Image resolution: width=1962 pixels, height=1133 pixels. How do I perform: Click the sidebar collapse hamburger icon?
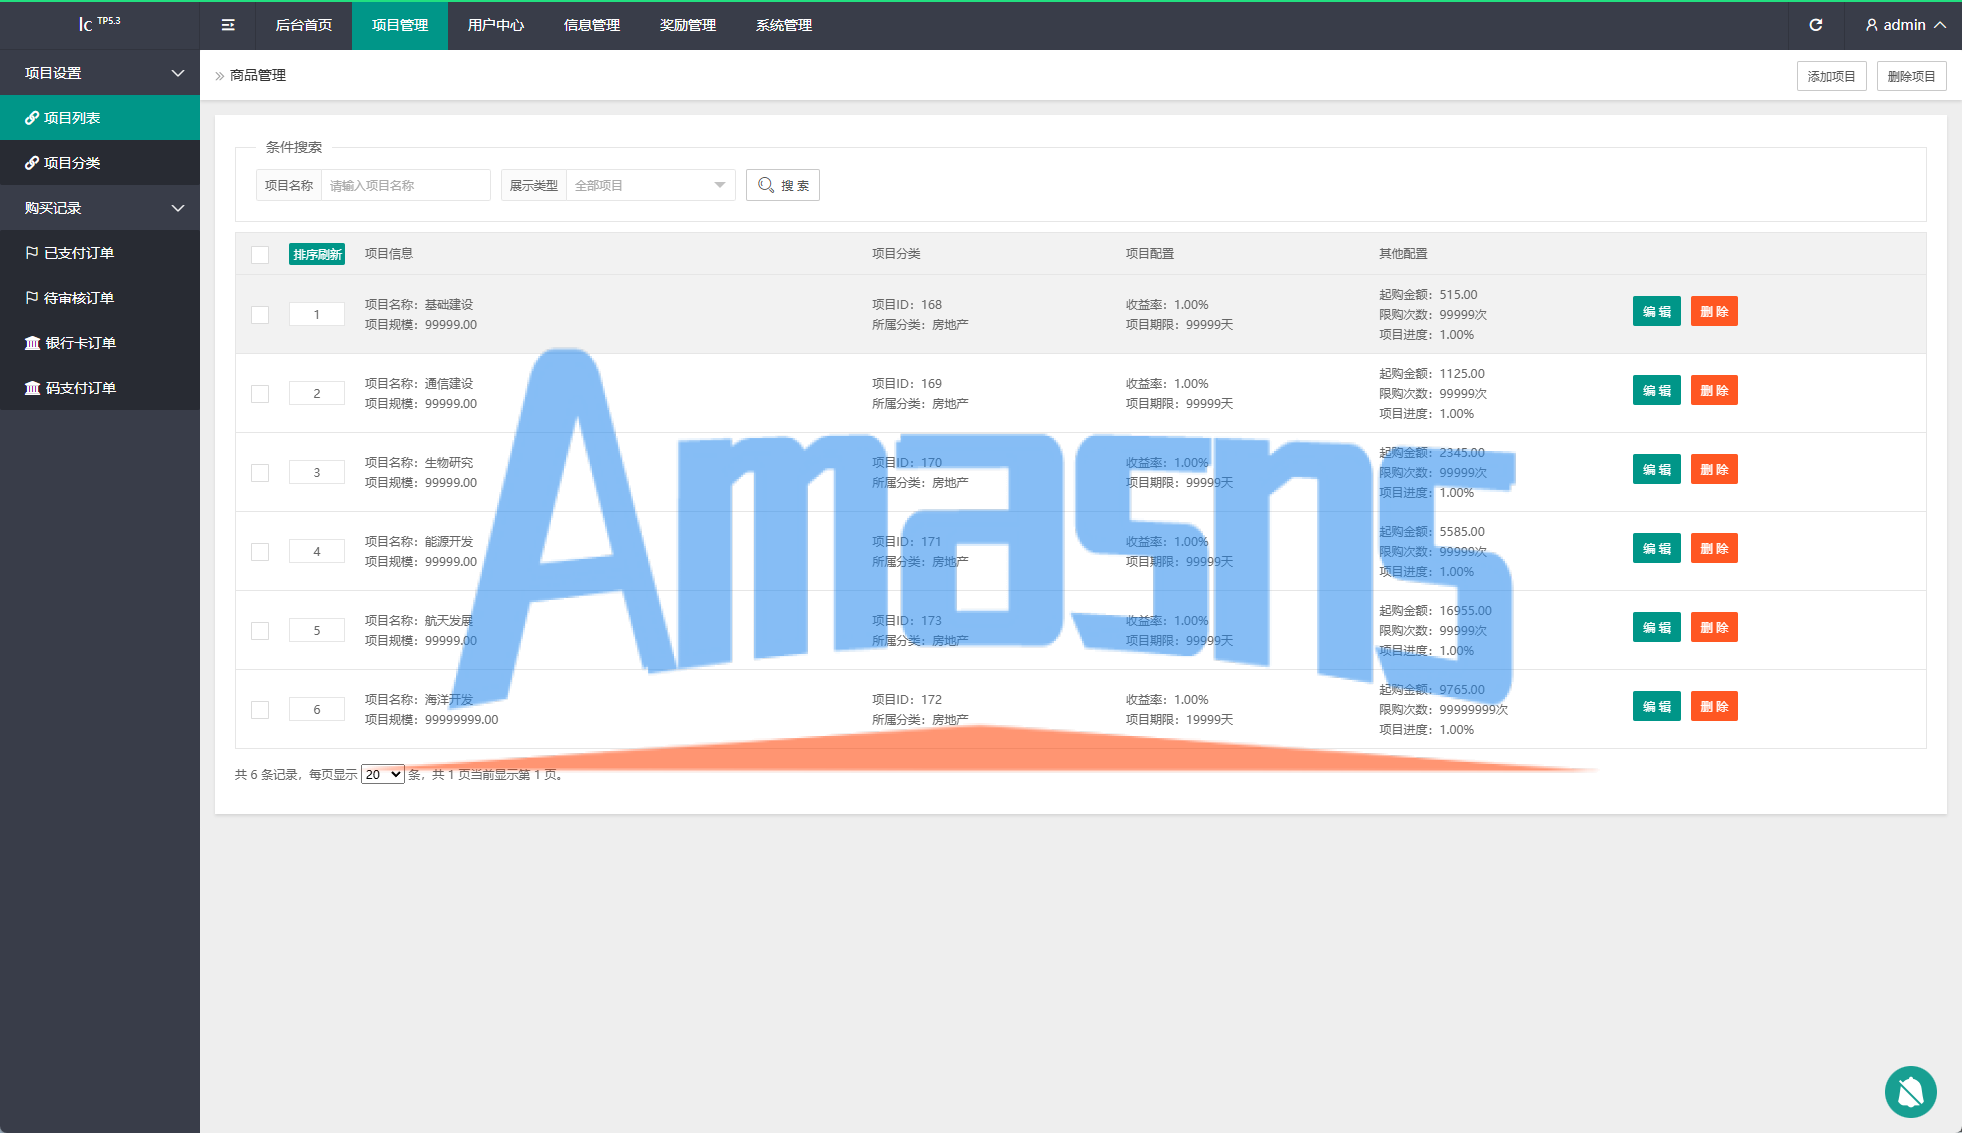coord(228,25)
